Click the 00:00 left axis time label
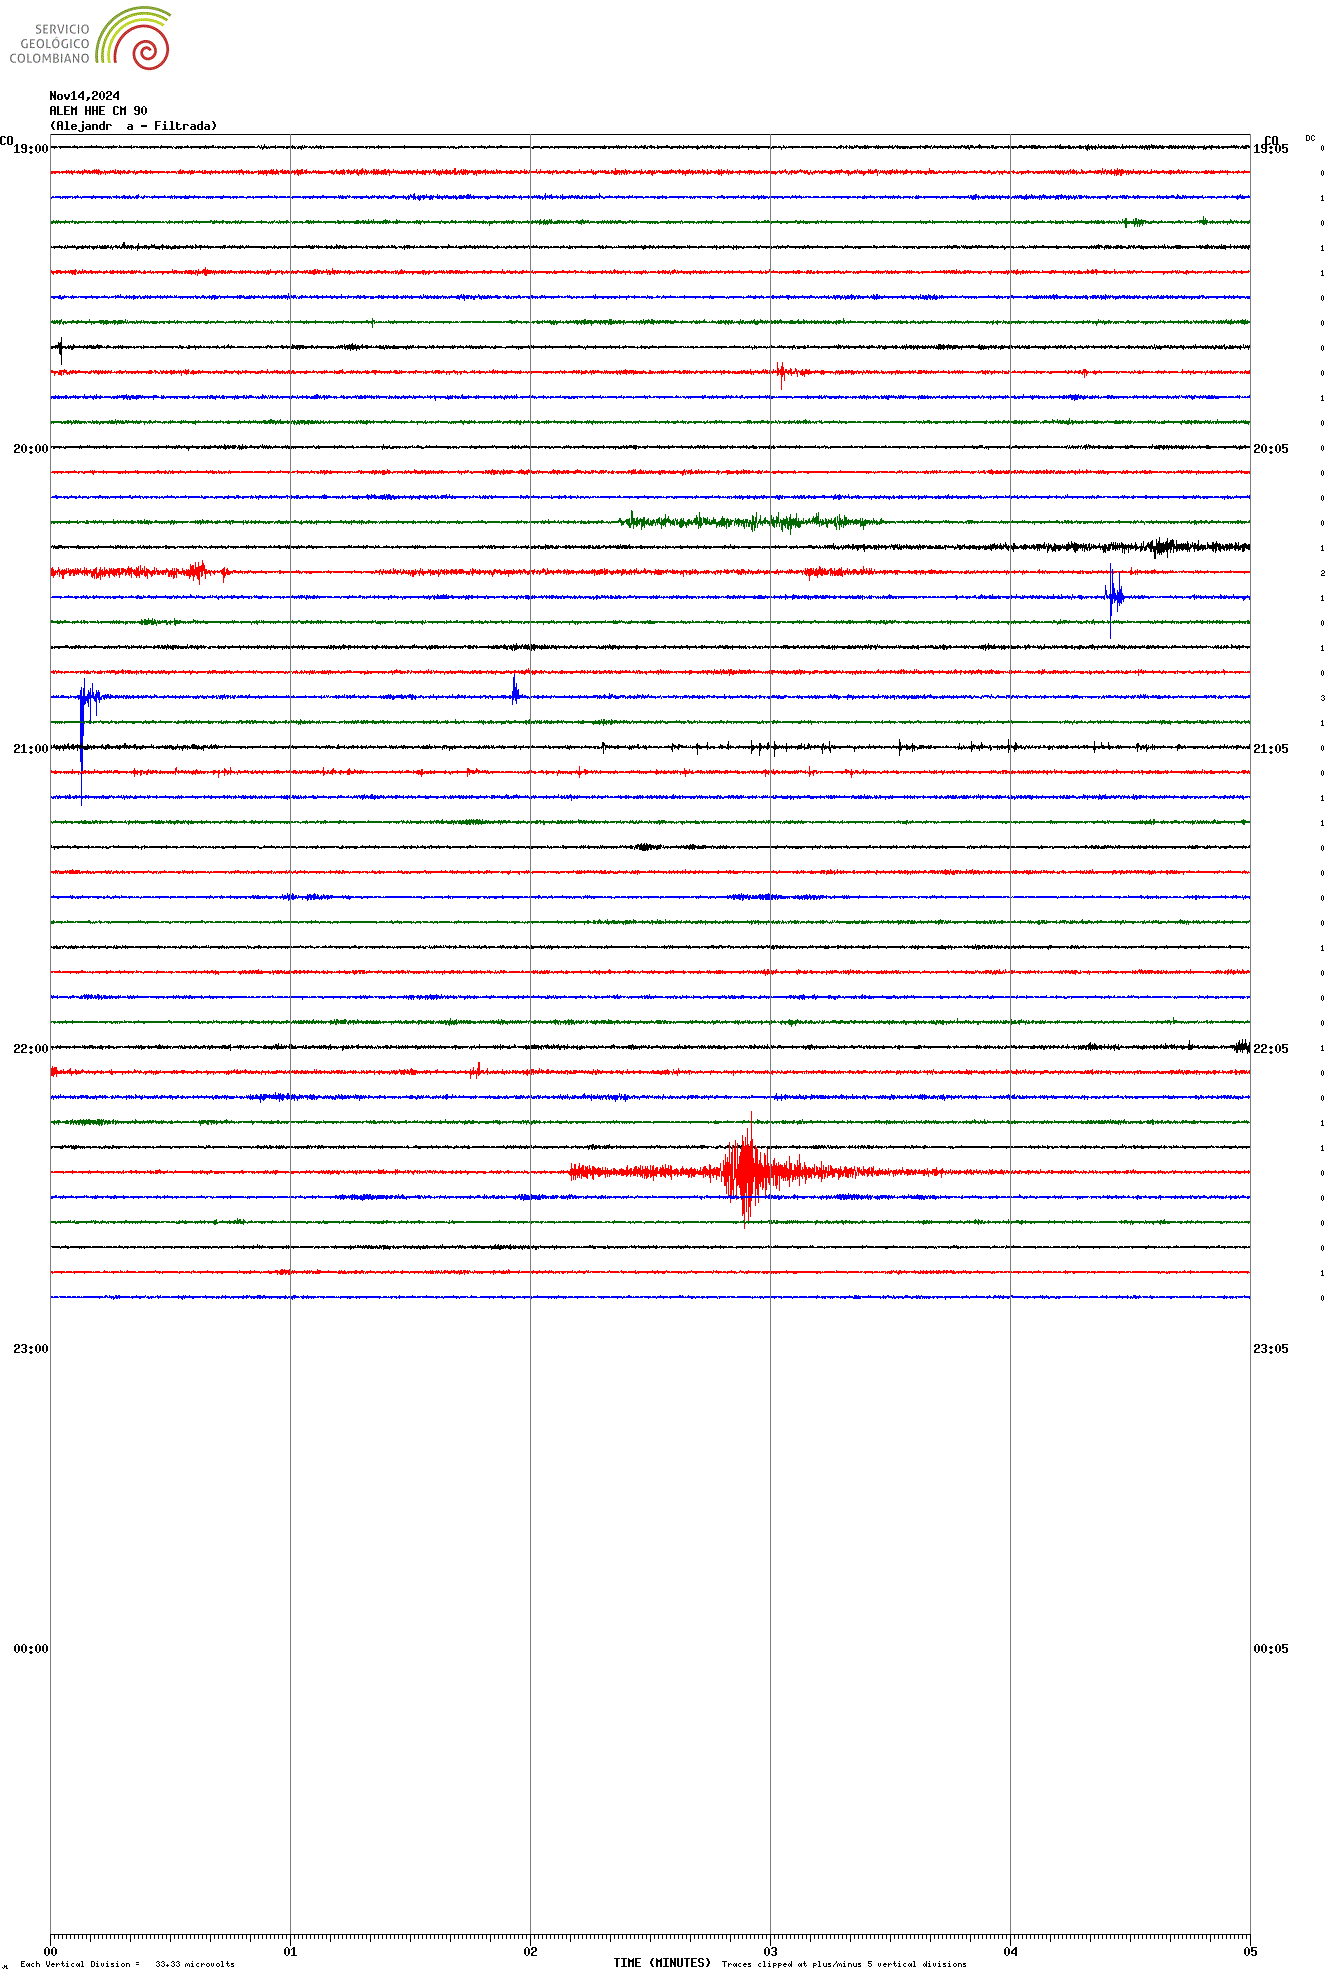1330x1978 pixels. [30, 1649]
